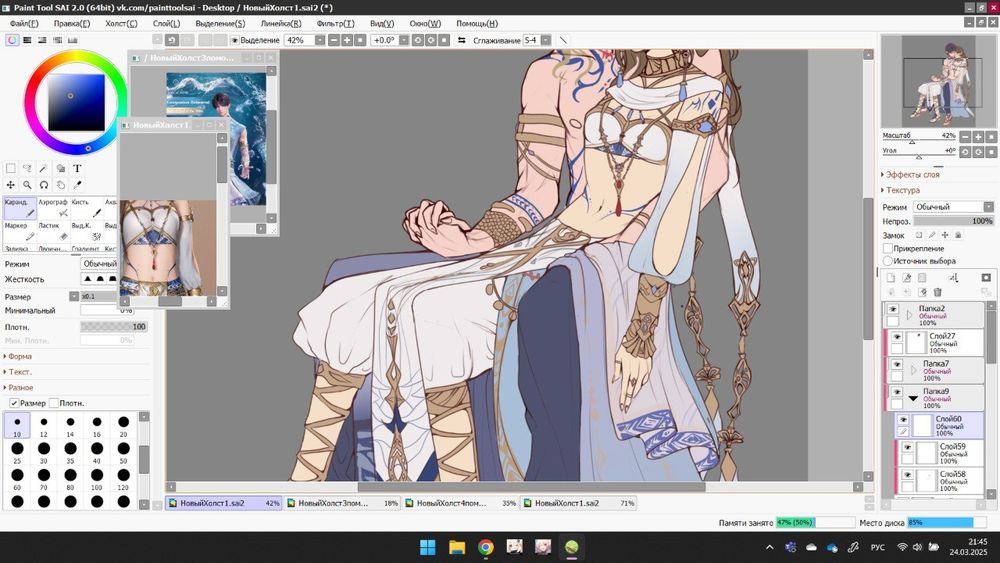Select brush size 30 preset
The image size is (1000, 563).
(43, 452)
